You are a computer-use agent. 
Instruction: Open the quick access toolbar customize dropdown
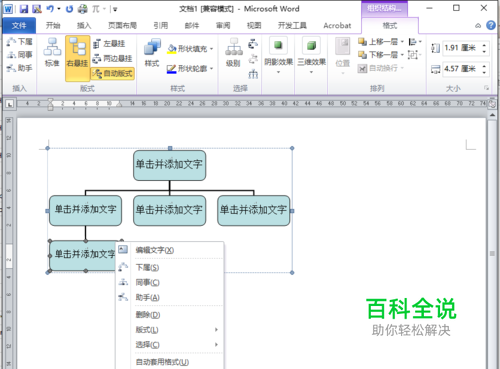[115, 9]
